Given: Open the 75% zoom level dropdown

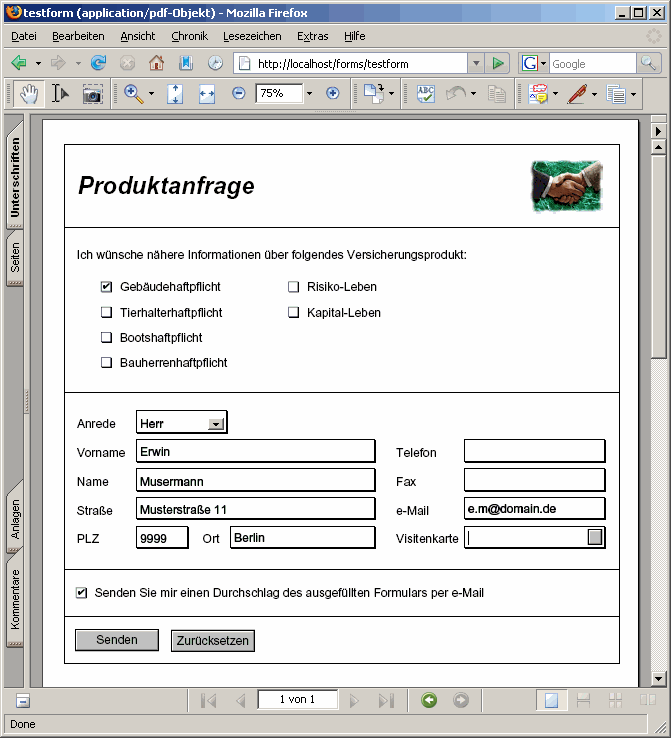Looking at the screenshot, I should pos(309,93).
